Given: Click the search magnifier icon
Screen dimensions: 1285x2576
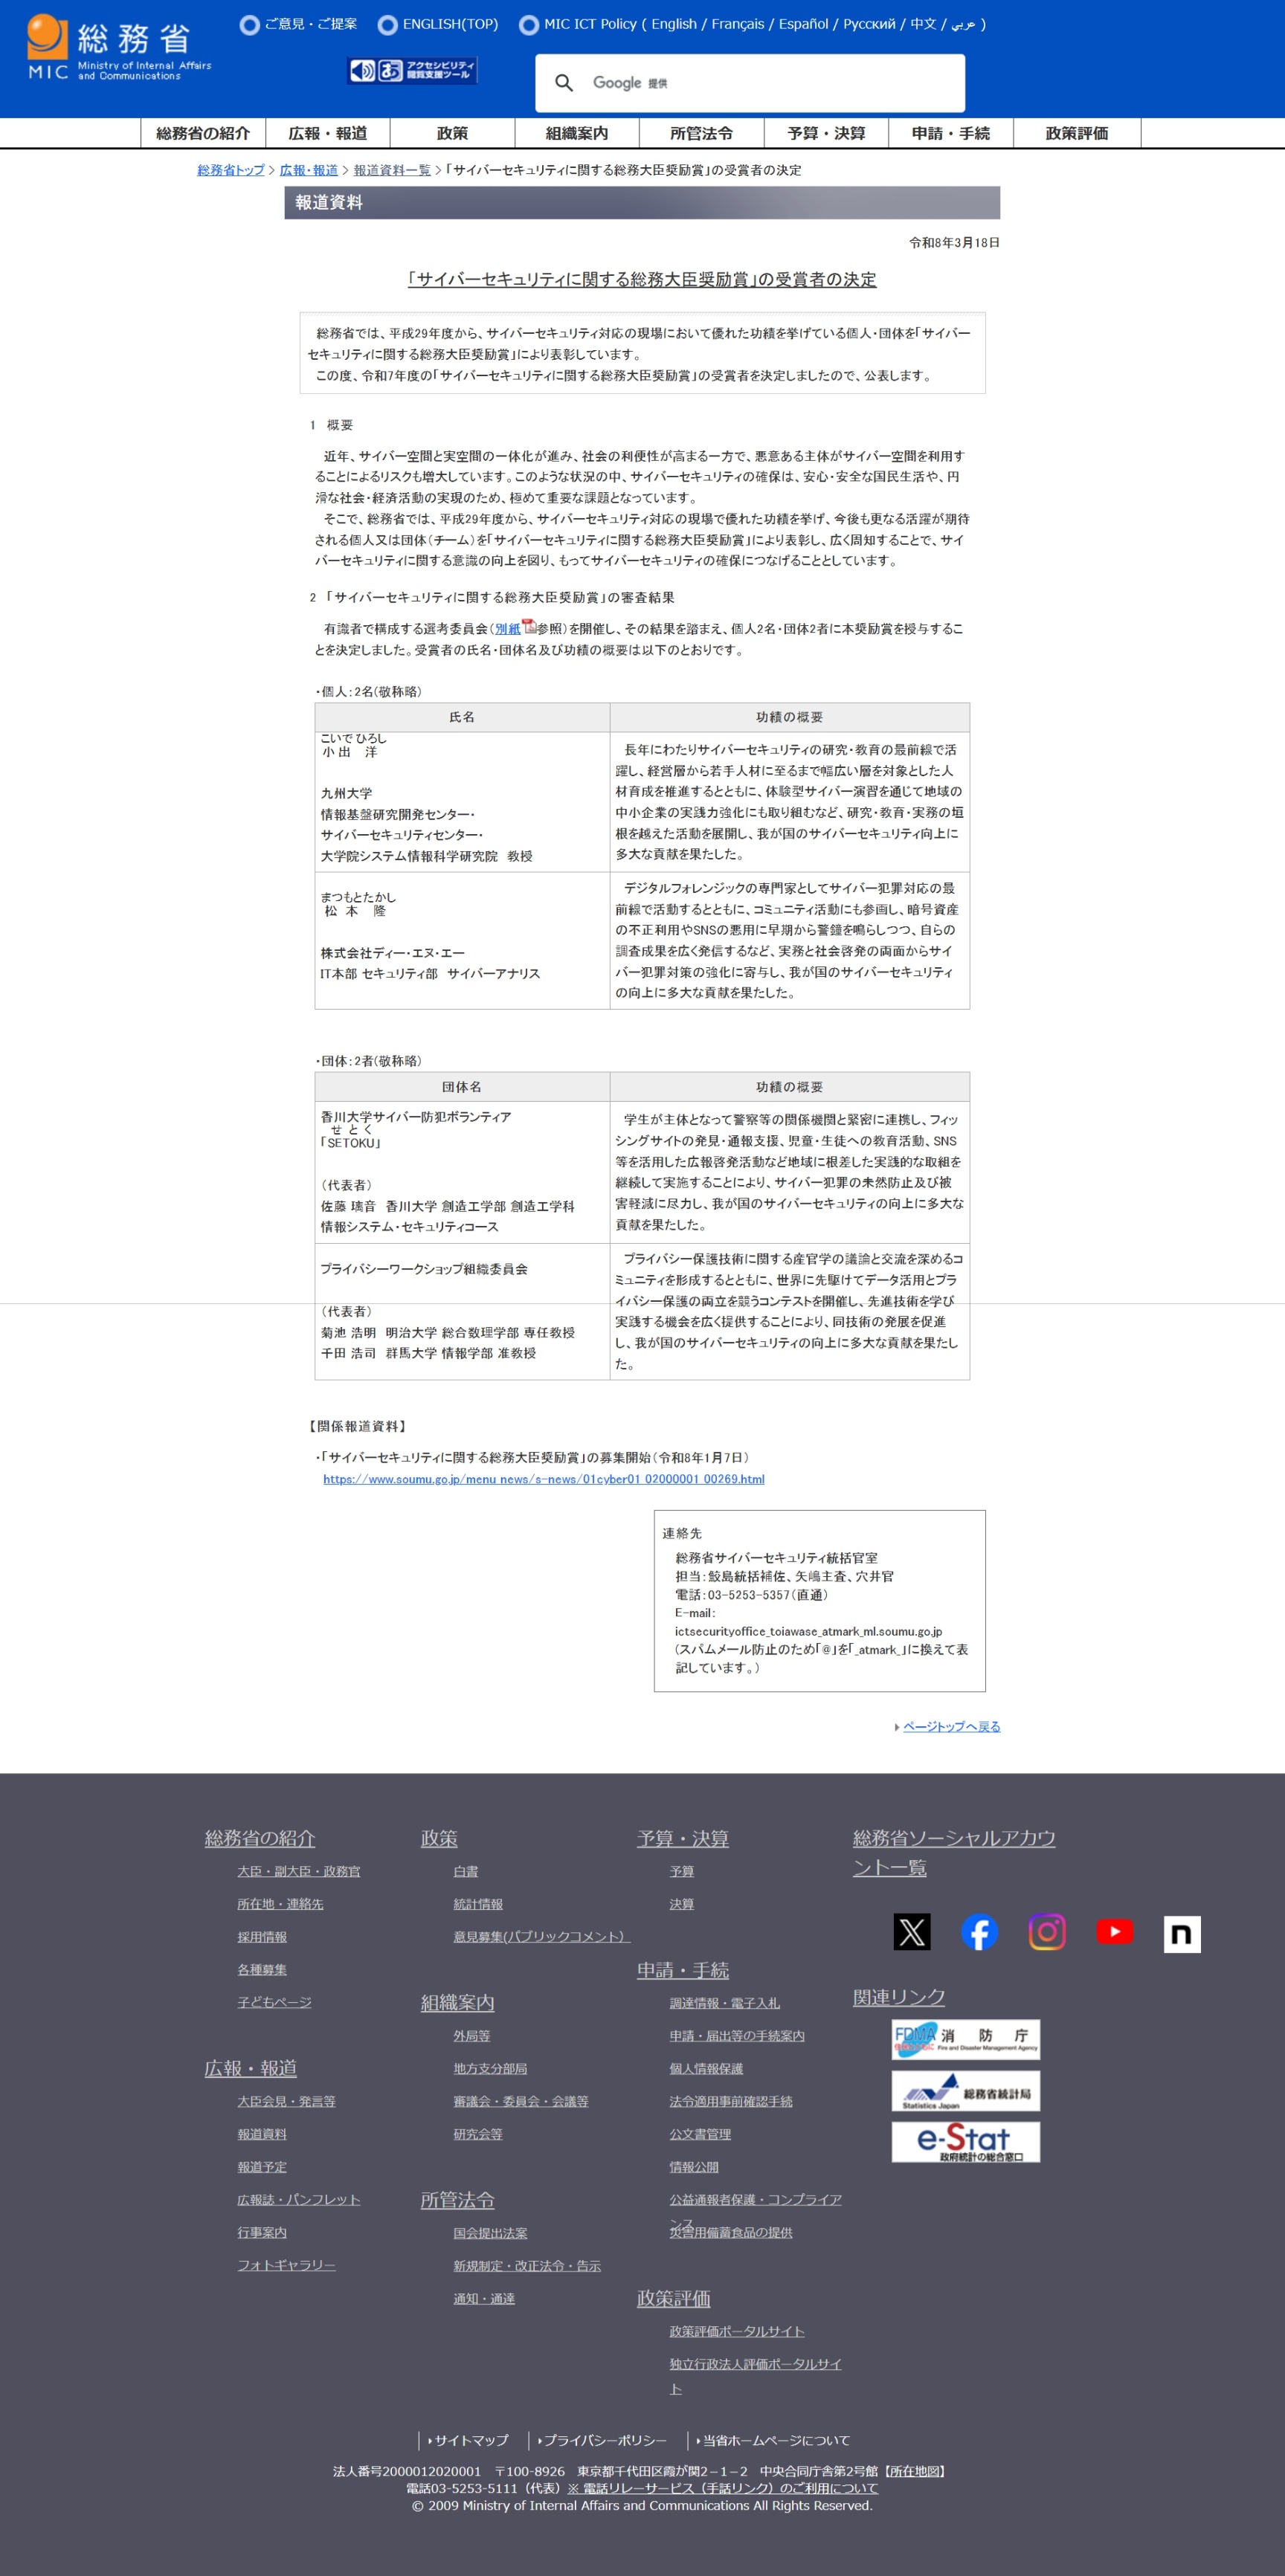Looking at the screenshot, I should [564, 83].
